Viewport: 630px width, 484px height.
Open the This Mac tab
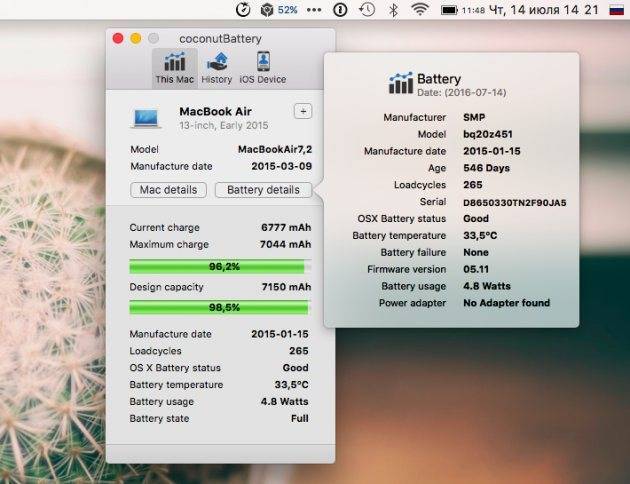pyautogui.click(x=175, y=67)
